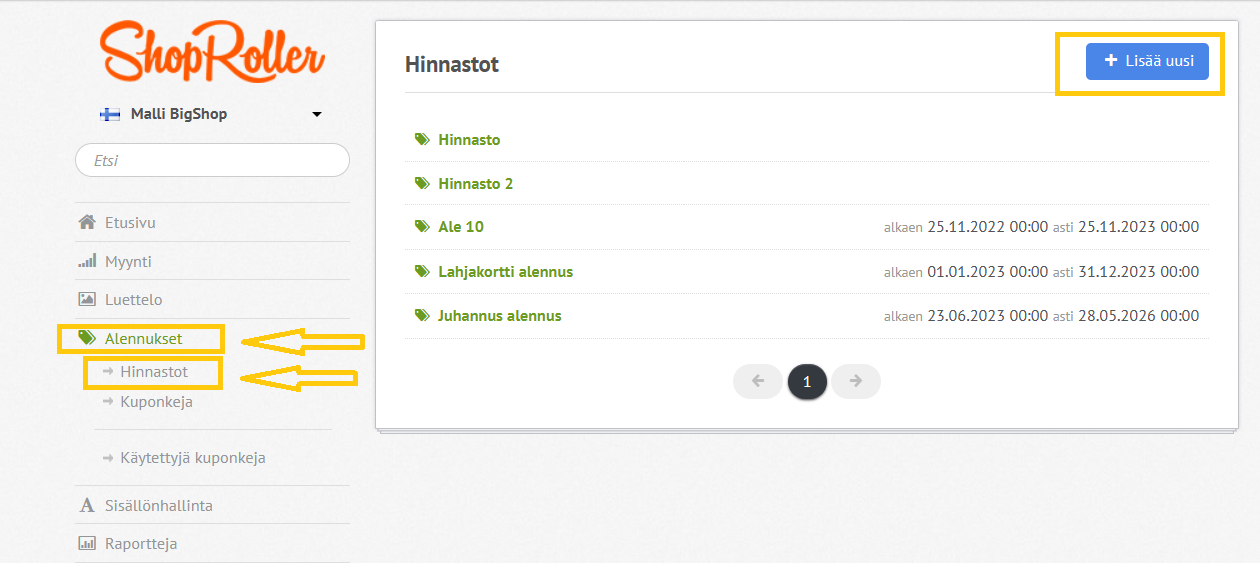The width and height of the screenshot is (1260, 563).
Task: Open the Ale 10 price list
Action: point(461,227)
